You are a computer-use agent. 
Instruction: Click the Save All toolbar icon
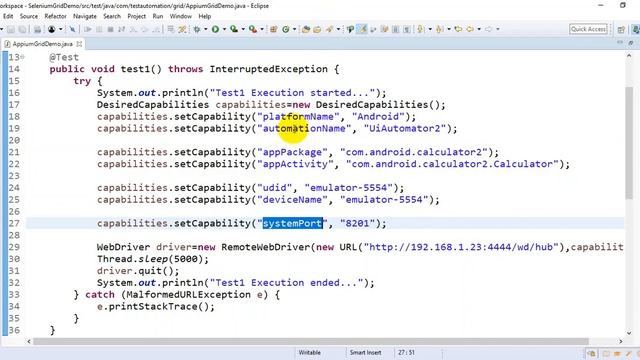[x=22, y=29]
